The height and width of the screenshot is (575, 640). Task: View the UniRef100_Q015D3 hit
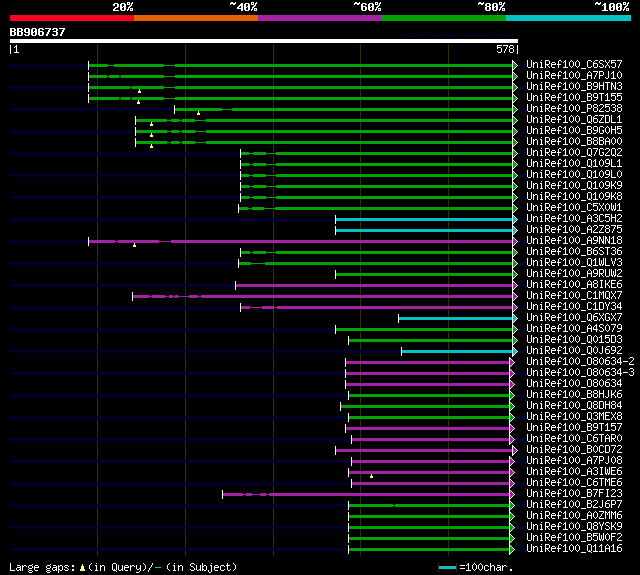click(x=574, y=340)
